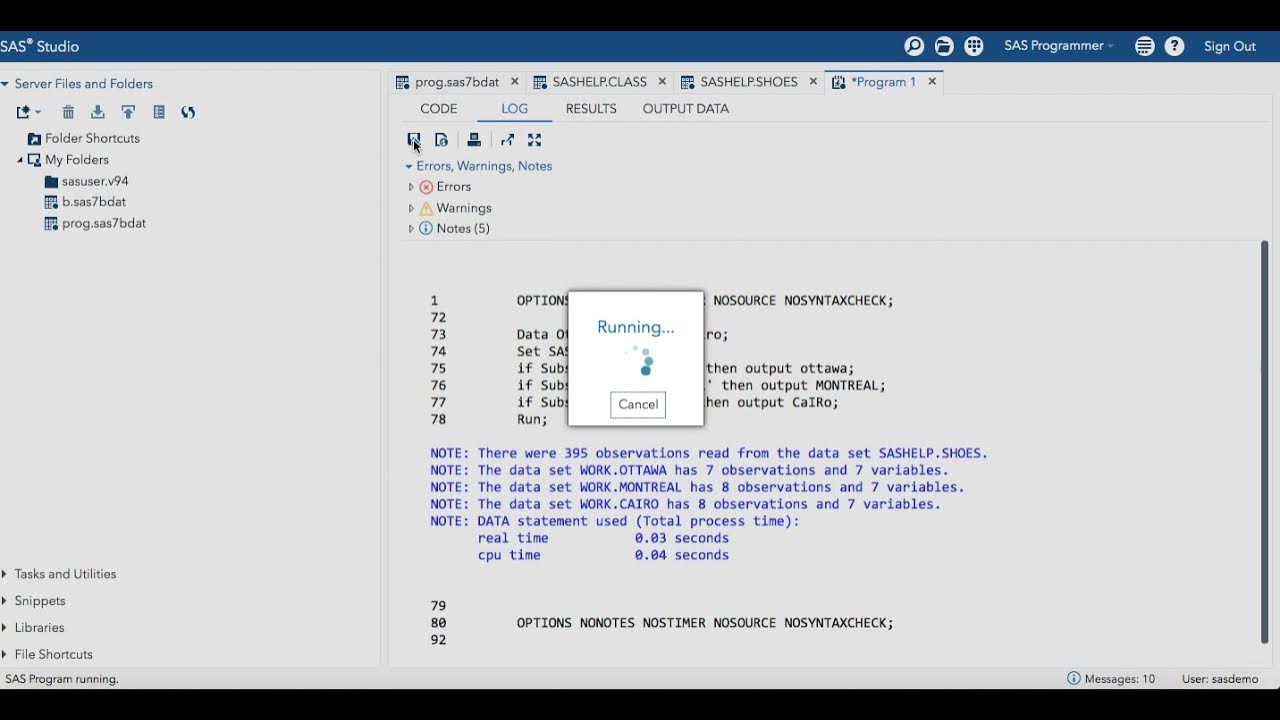Cancel the running program
This screenshot has height=720, width=1280.
click(x=638, y=404)
